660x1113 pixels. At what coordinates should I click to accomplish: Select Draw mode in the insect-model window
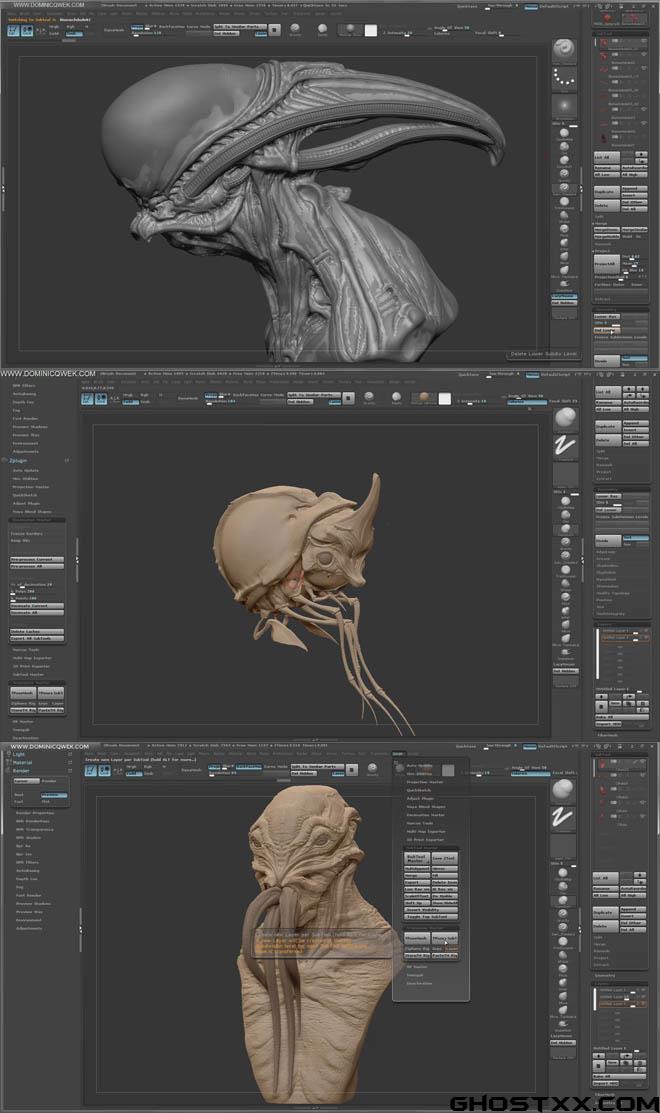(101, 399)
